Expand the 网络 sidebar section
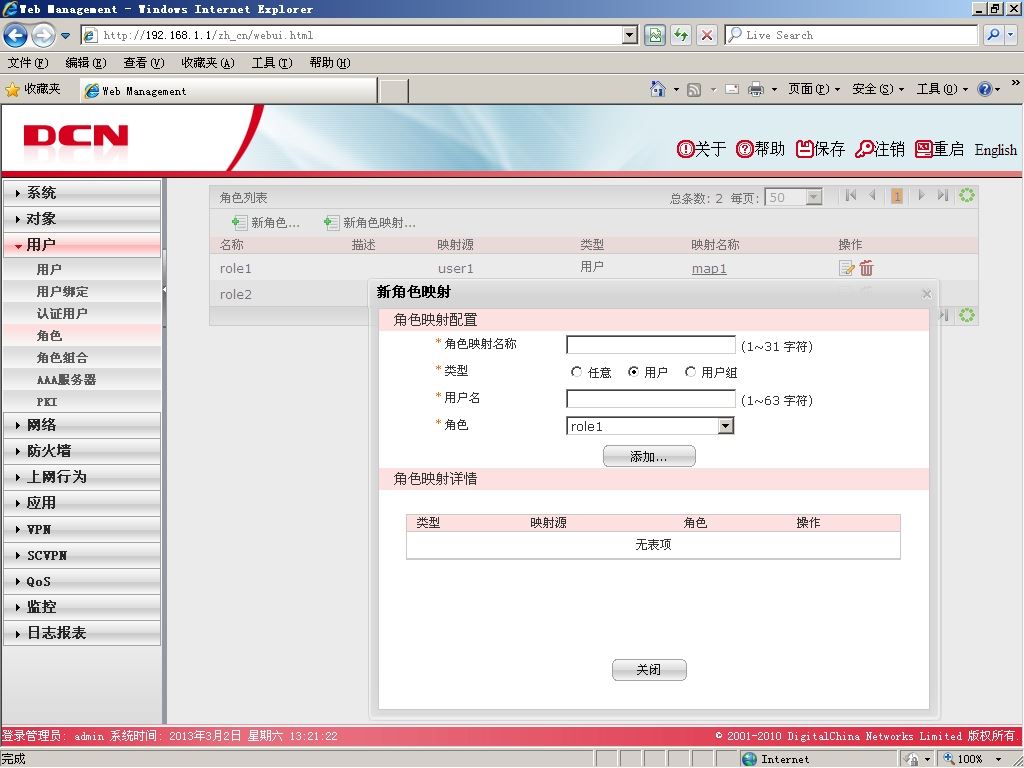The width and height of the screenshot is (1024, 768). [x=82, y=425]
